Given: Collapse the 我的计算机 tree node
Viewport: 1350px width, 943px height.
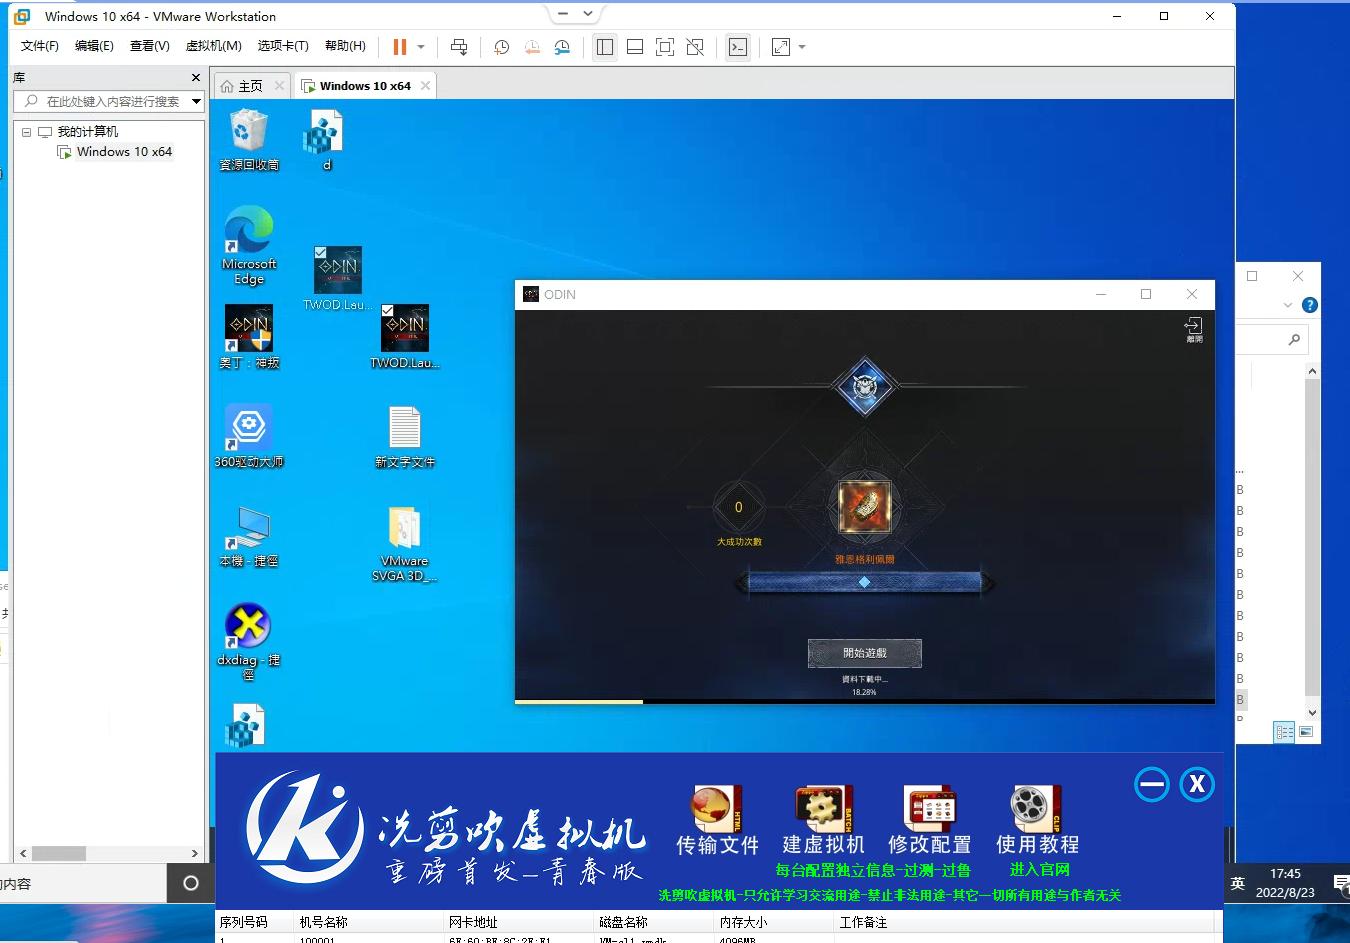Looking at the screenshot, I should pyautogui.click(x=26, y=132).
